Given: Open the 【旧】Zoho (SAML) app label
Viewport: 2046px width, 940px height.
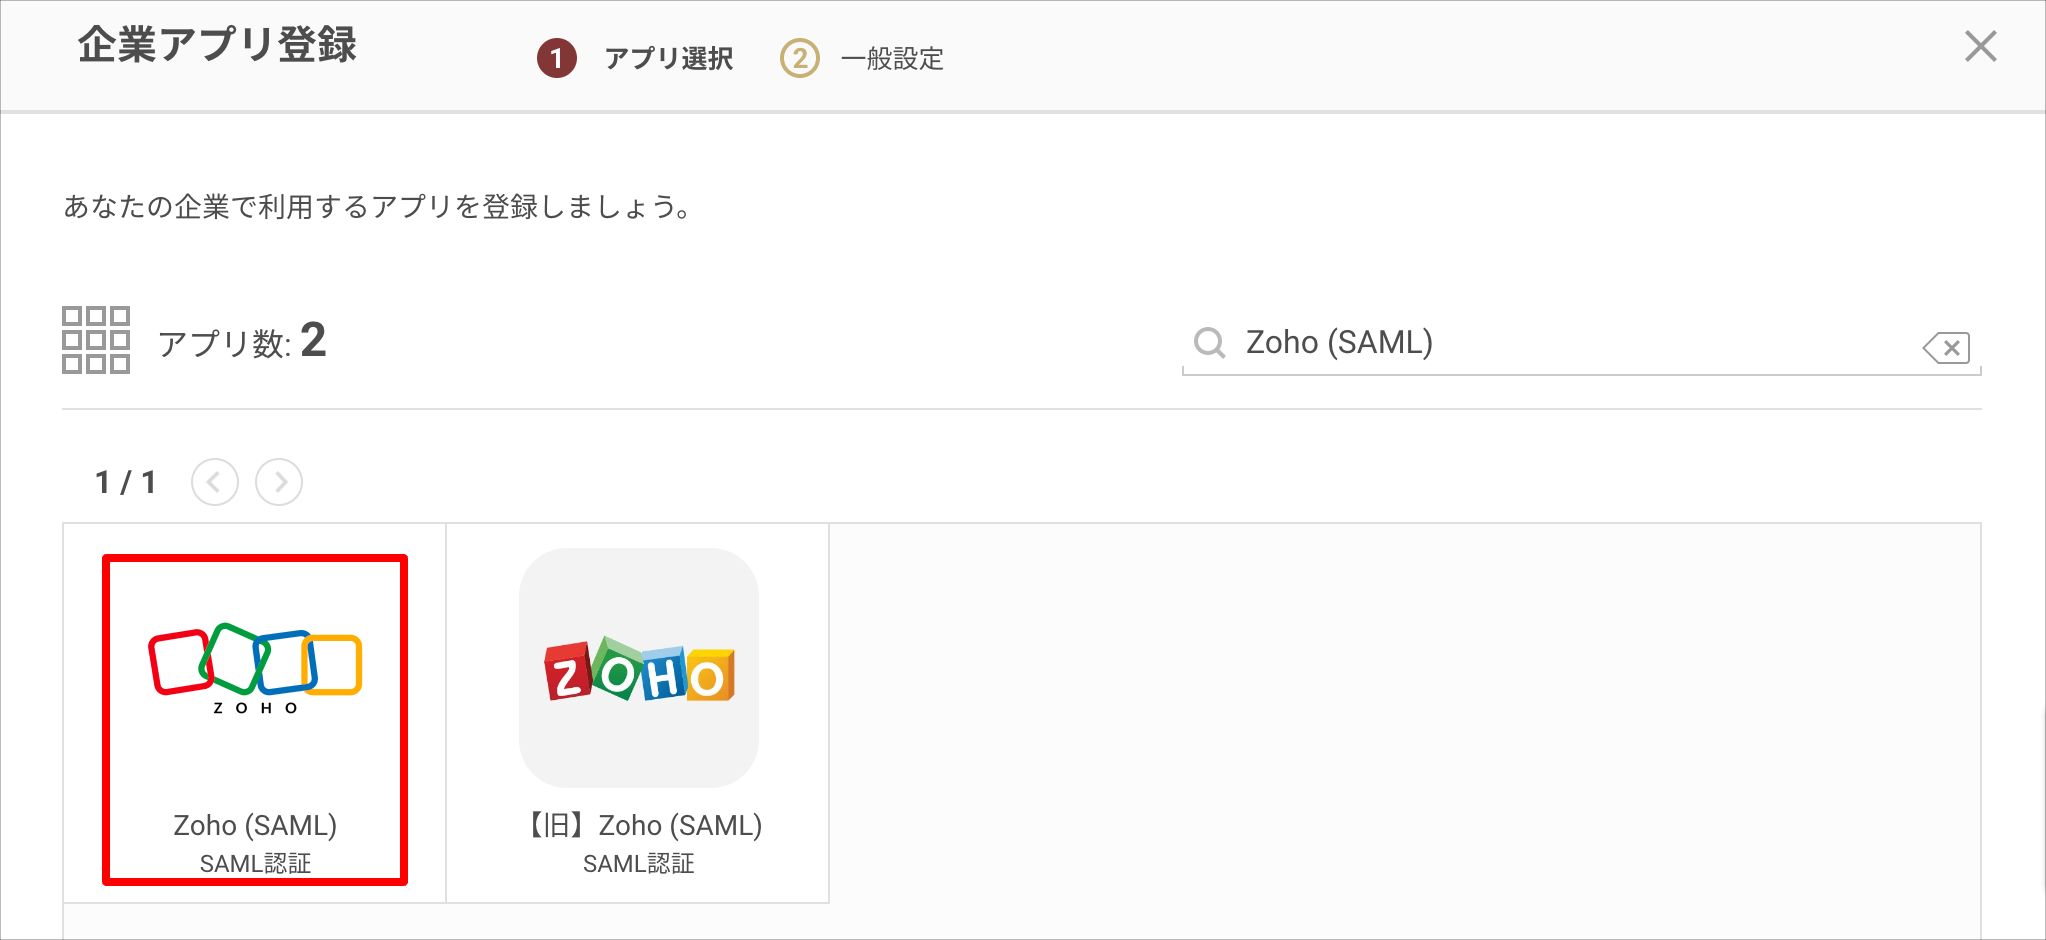Looking at the screenshot, I should [x=639, y=825].
